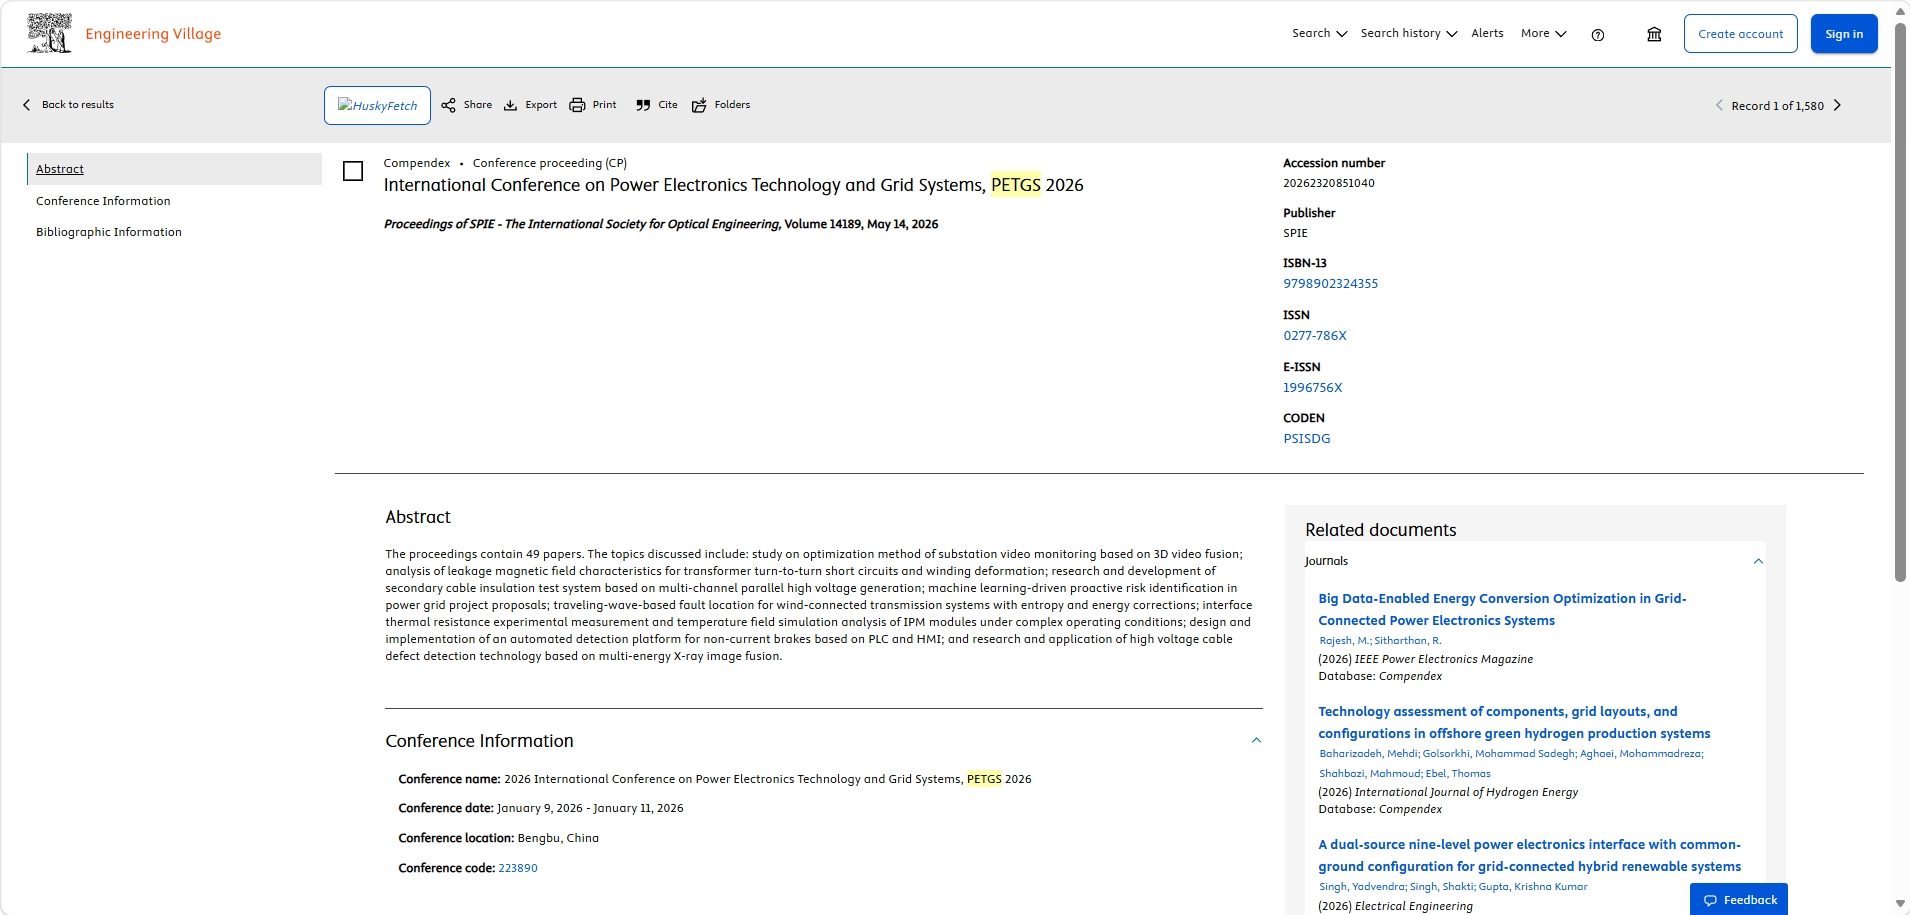Click the page vertical scrollbar
Viewport: 1910px width, 915px height.
point(1900,300)
